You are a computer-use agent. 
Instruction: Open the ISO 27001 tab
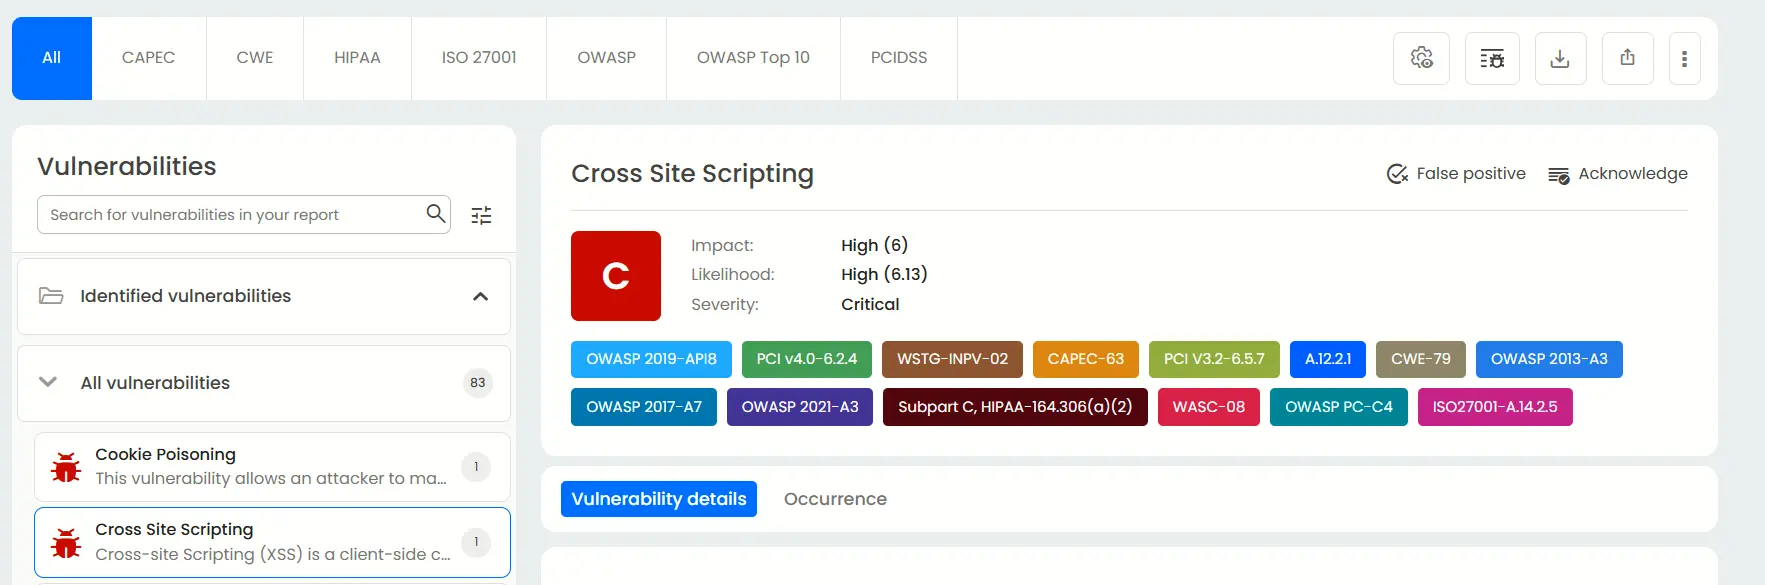[x=479, y=58]
